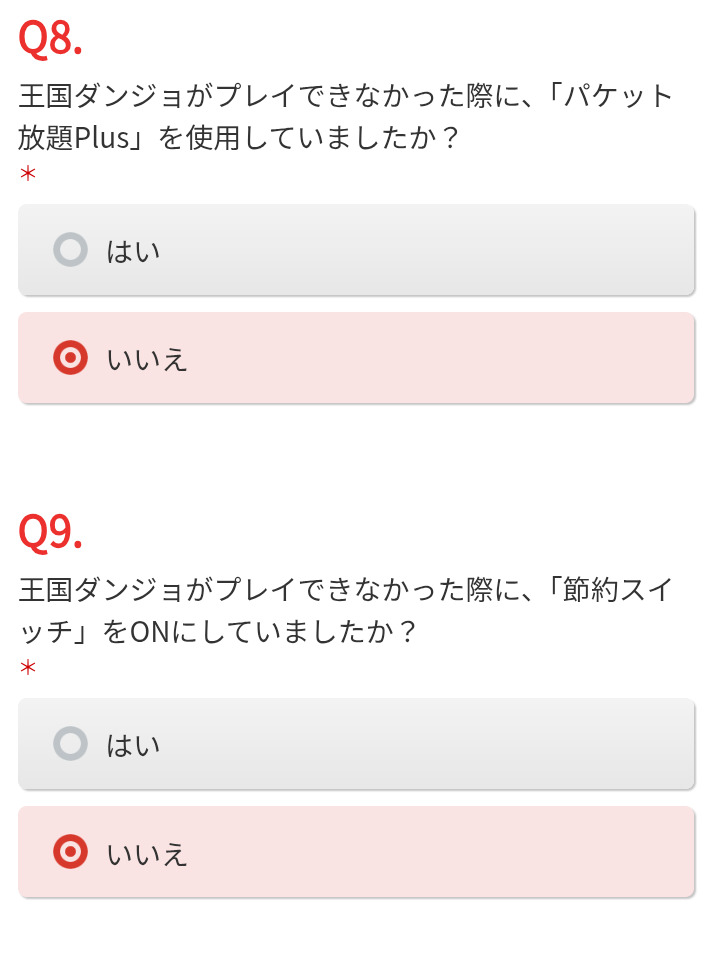Image resolution: width=720 pixels, height=962 pixels.
Task: Click the いいえ label text in Q8
Action: [147, 359]
